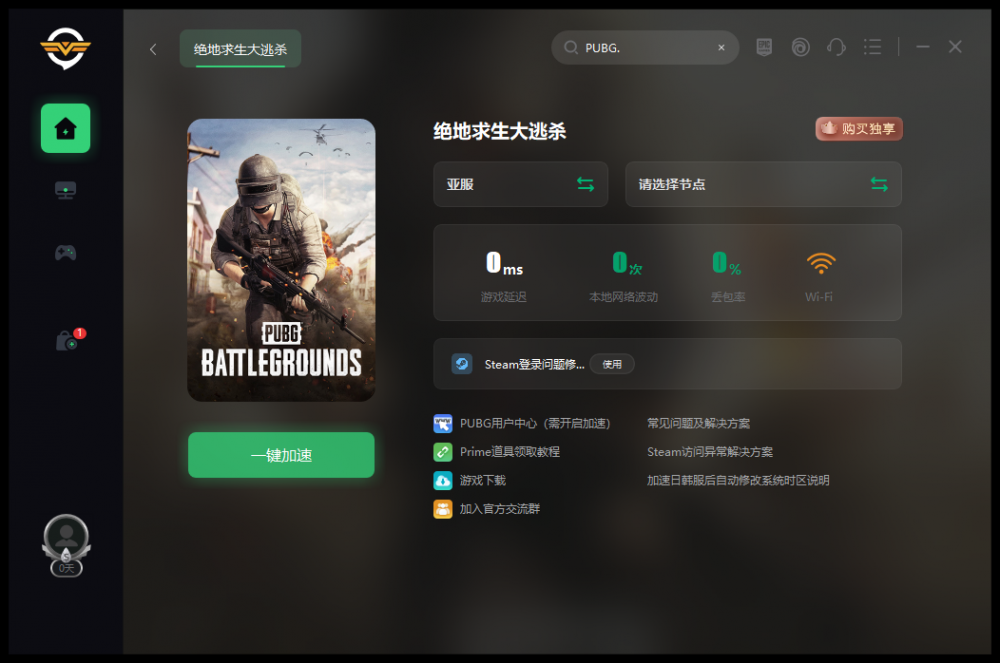
Task: Close the accelerator window
Action: 955,47
